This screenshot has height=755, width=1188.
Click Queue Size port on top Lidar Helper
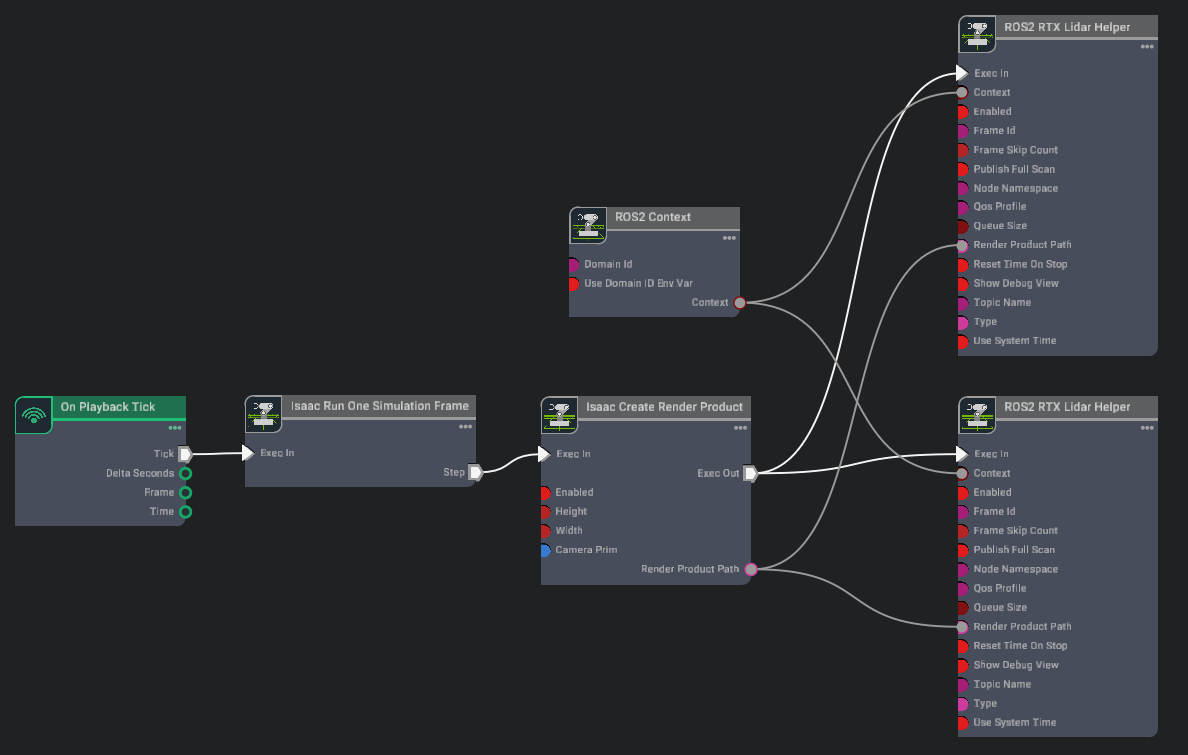[x=962, y=226]
